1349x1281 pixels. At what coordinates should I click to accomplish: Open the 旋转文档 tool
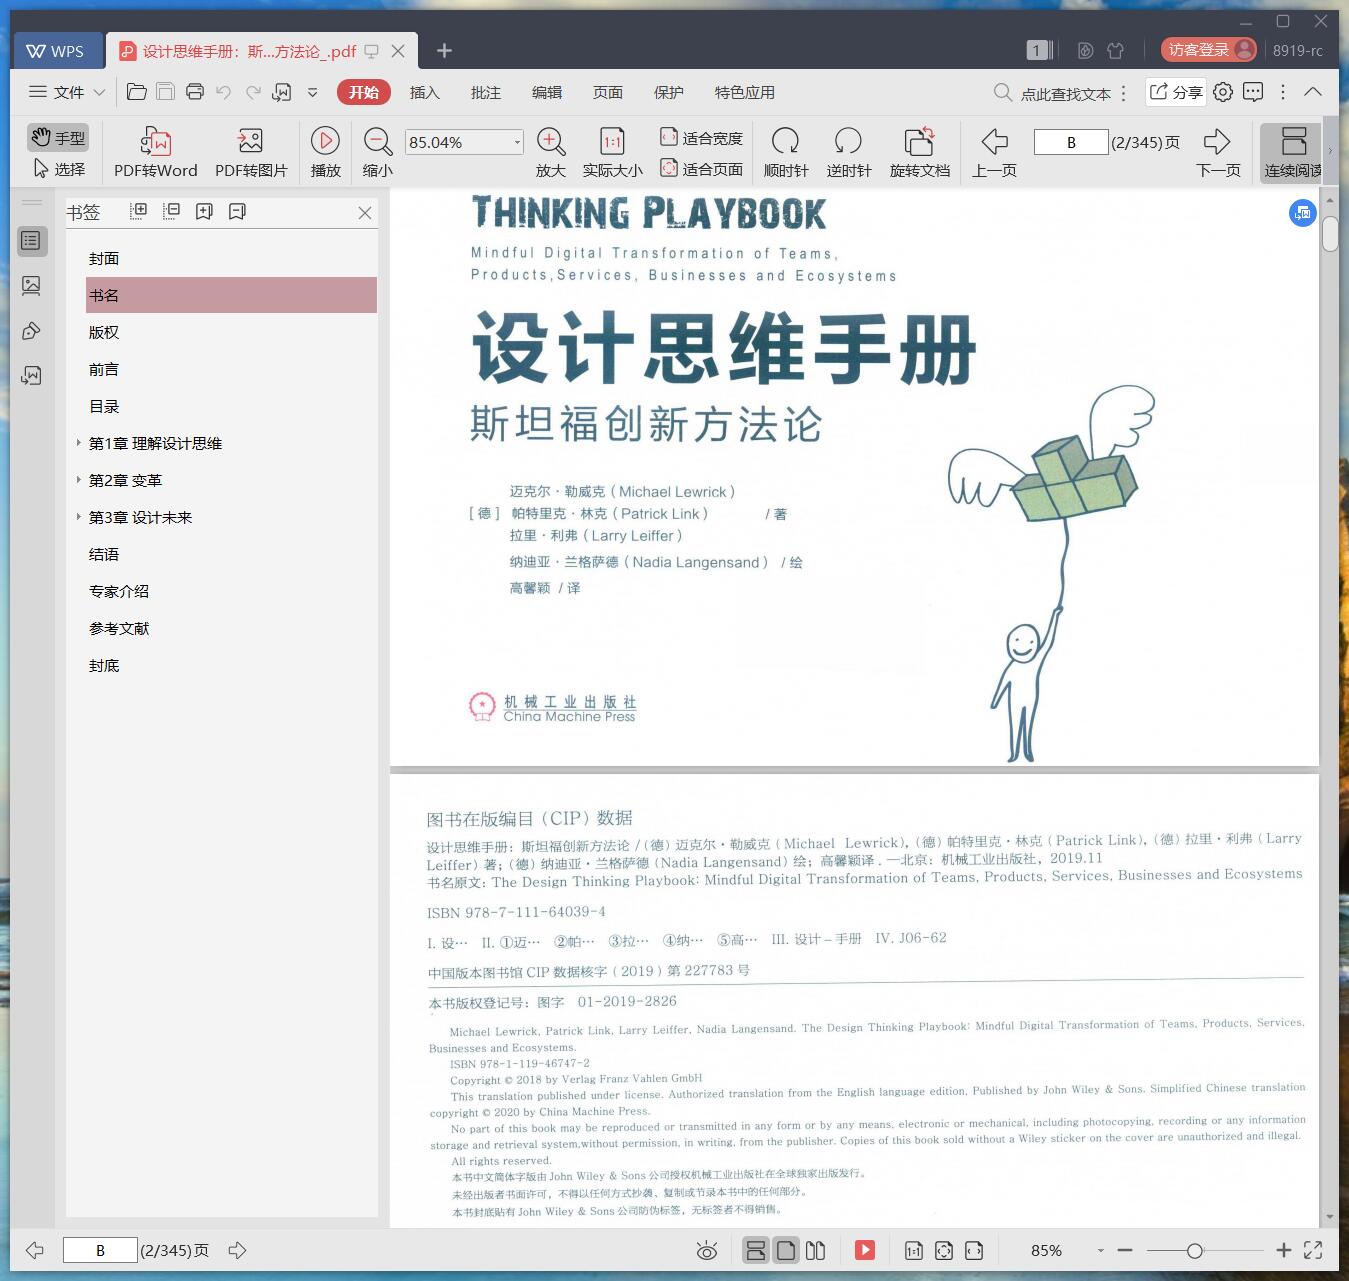click(919, 152)
